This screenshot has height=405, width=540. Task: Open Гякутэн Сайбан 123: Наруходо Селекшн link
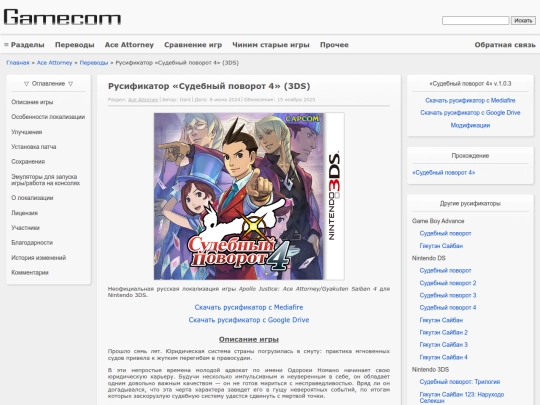(461, 397)
